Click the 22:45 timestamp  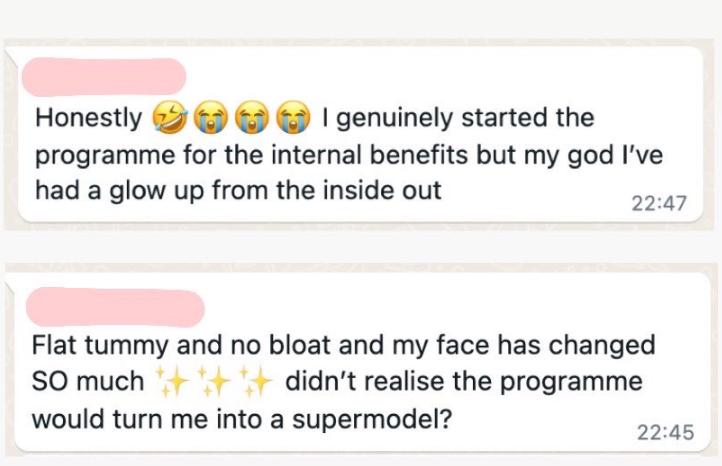[x=665, y=432]
